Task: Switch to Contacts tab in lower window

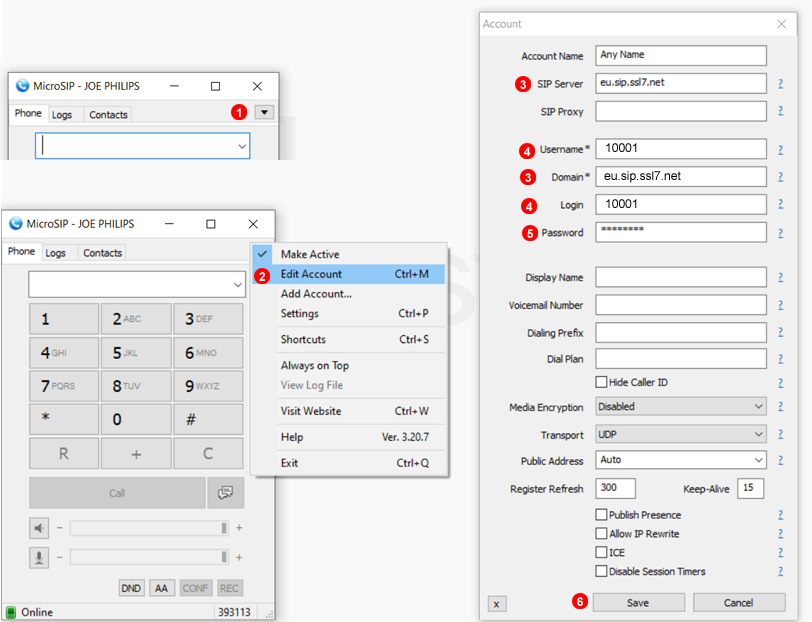Action: coord(103,253)
